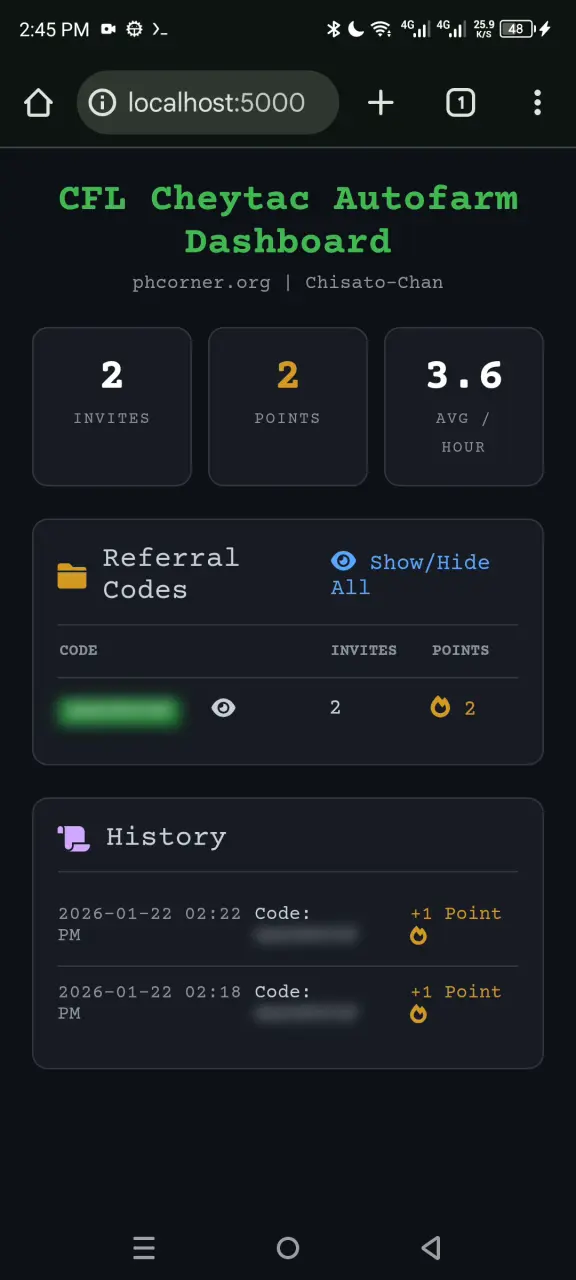Click the INVITES column header in table
576x1280 pixels.
364,650
